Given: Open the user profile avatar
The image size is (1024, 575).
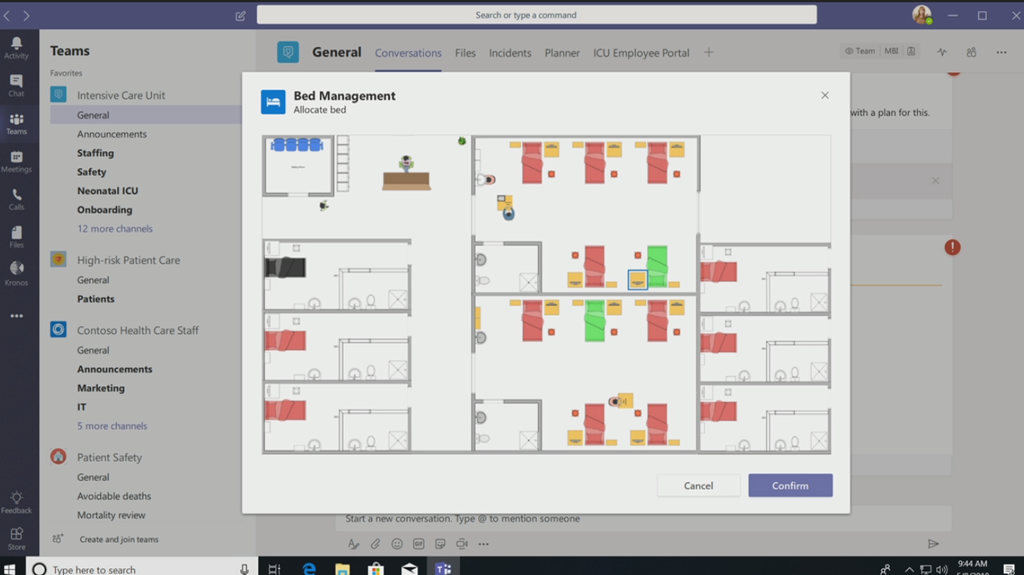Looking at the screenshot, I should 921,14.
